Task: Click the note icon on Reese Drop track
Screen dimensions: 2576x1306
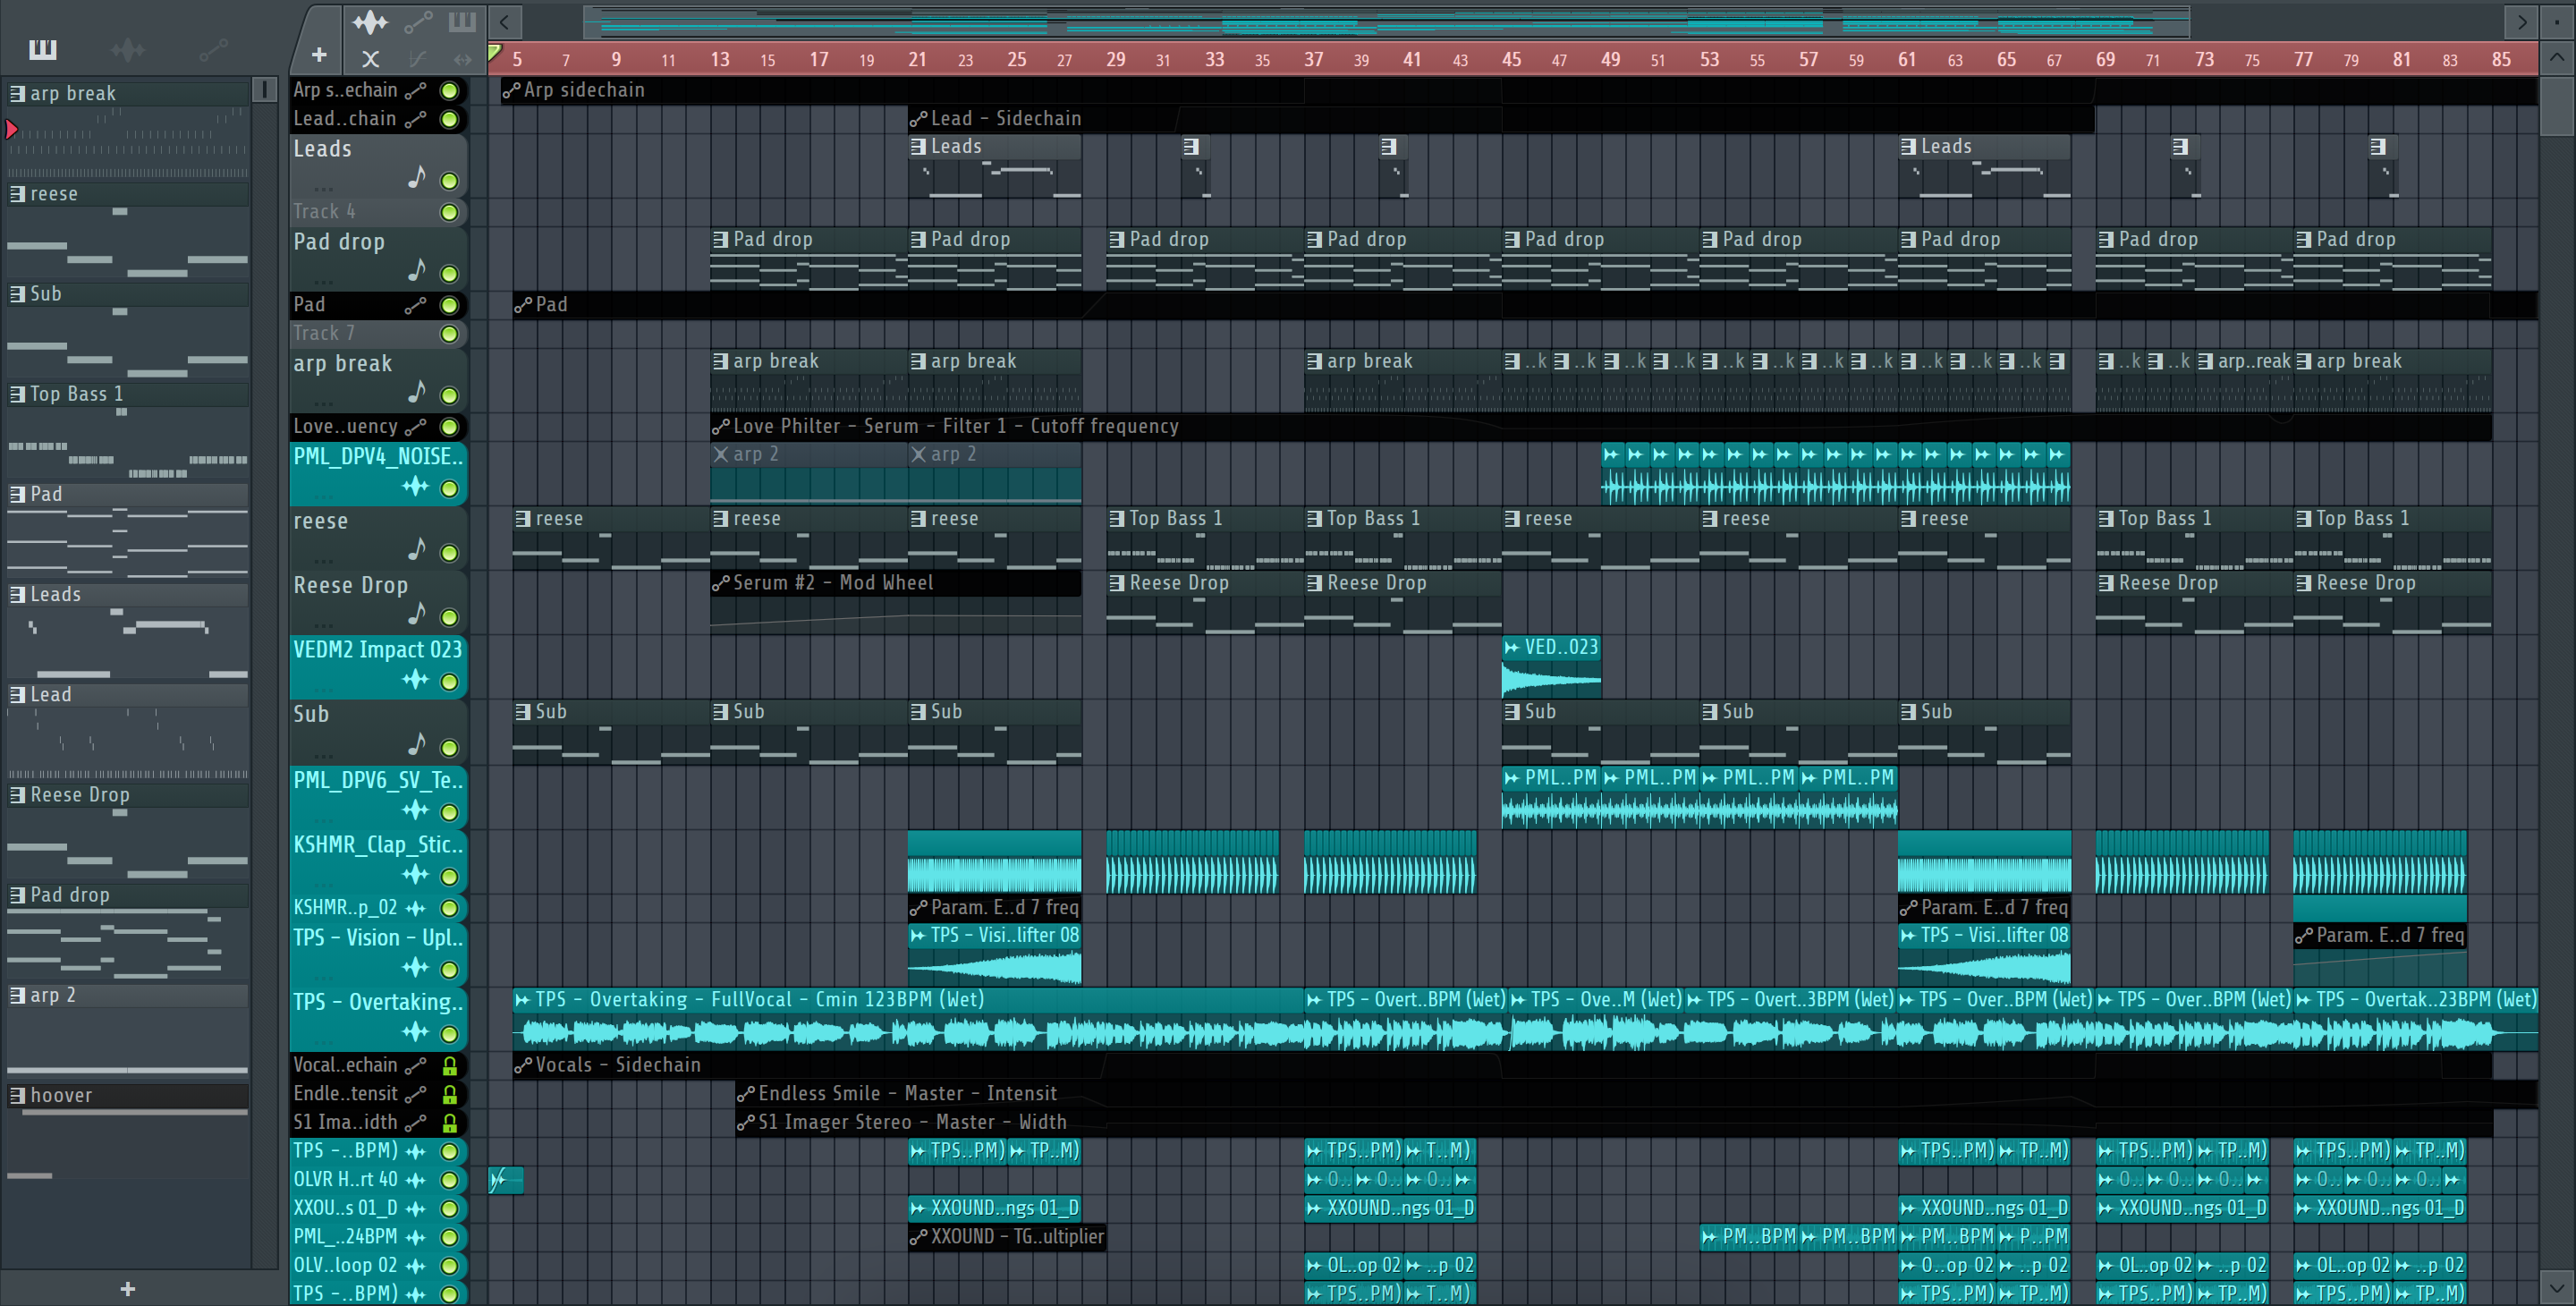Action: [417, 613]
